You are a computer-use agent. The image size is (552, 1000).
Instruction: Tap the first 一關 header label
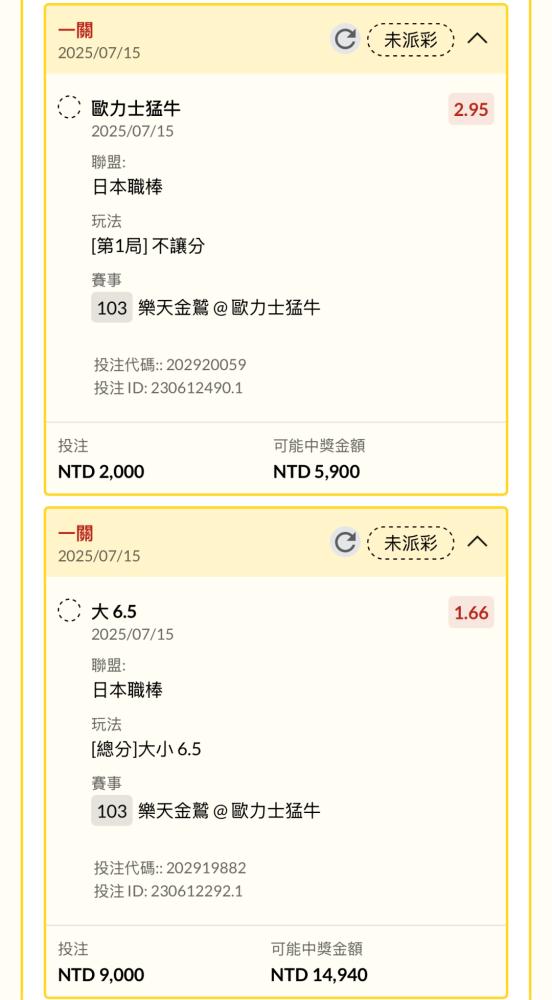point(76,30)
